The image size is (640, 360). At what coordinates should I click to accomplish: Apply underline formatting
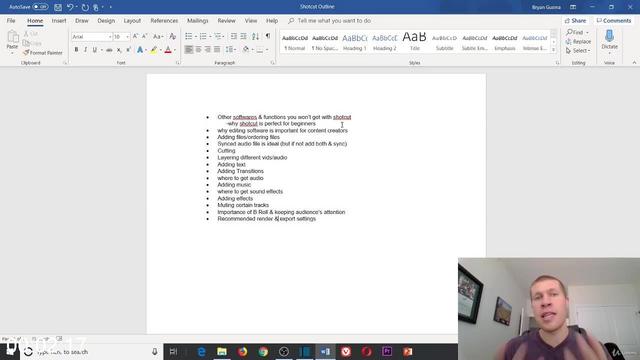point(94,50)
